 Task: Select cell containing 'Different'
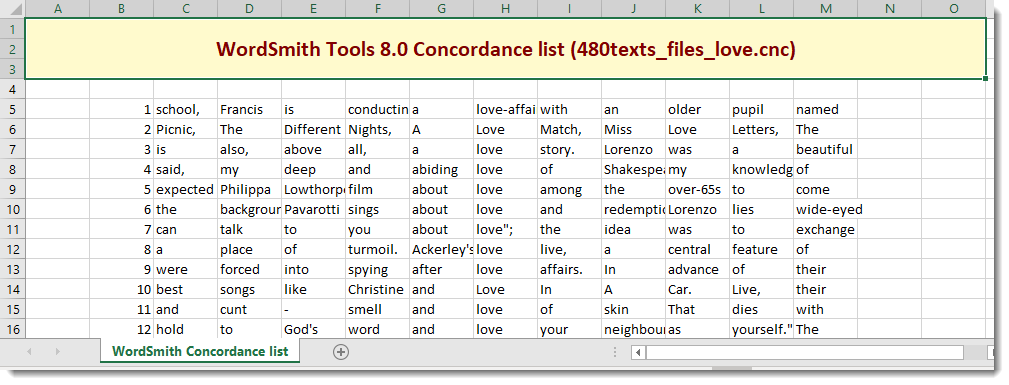coord(313,129)
